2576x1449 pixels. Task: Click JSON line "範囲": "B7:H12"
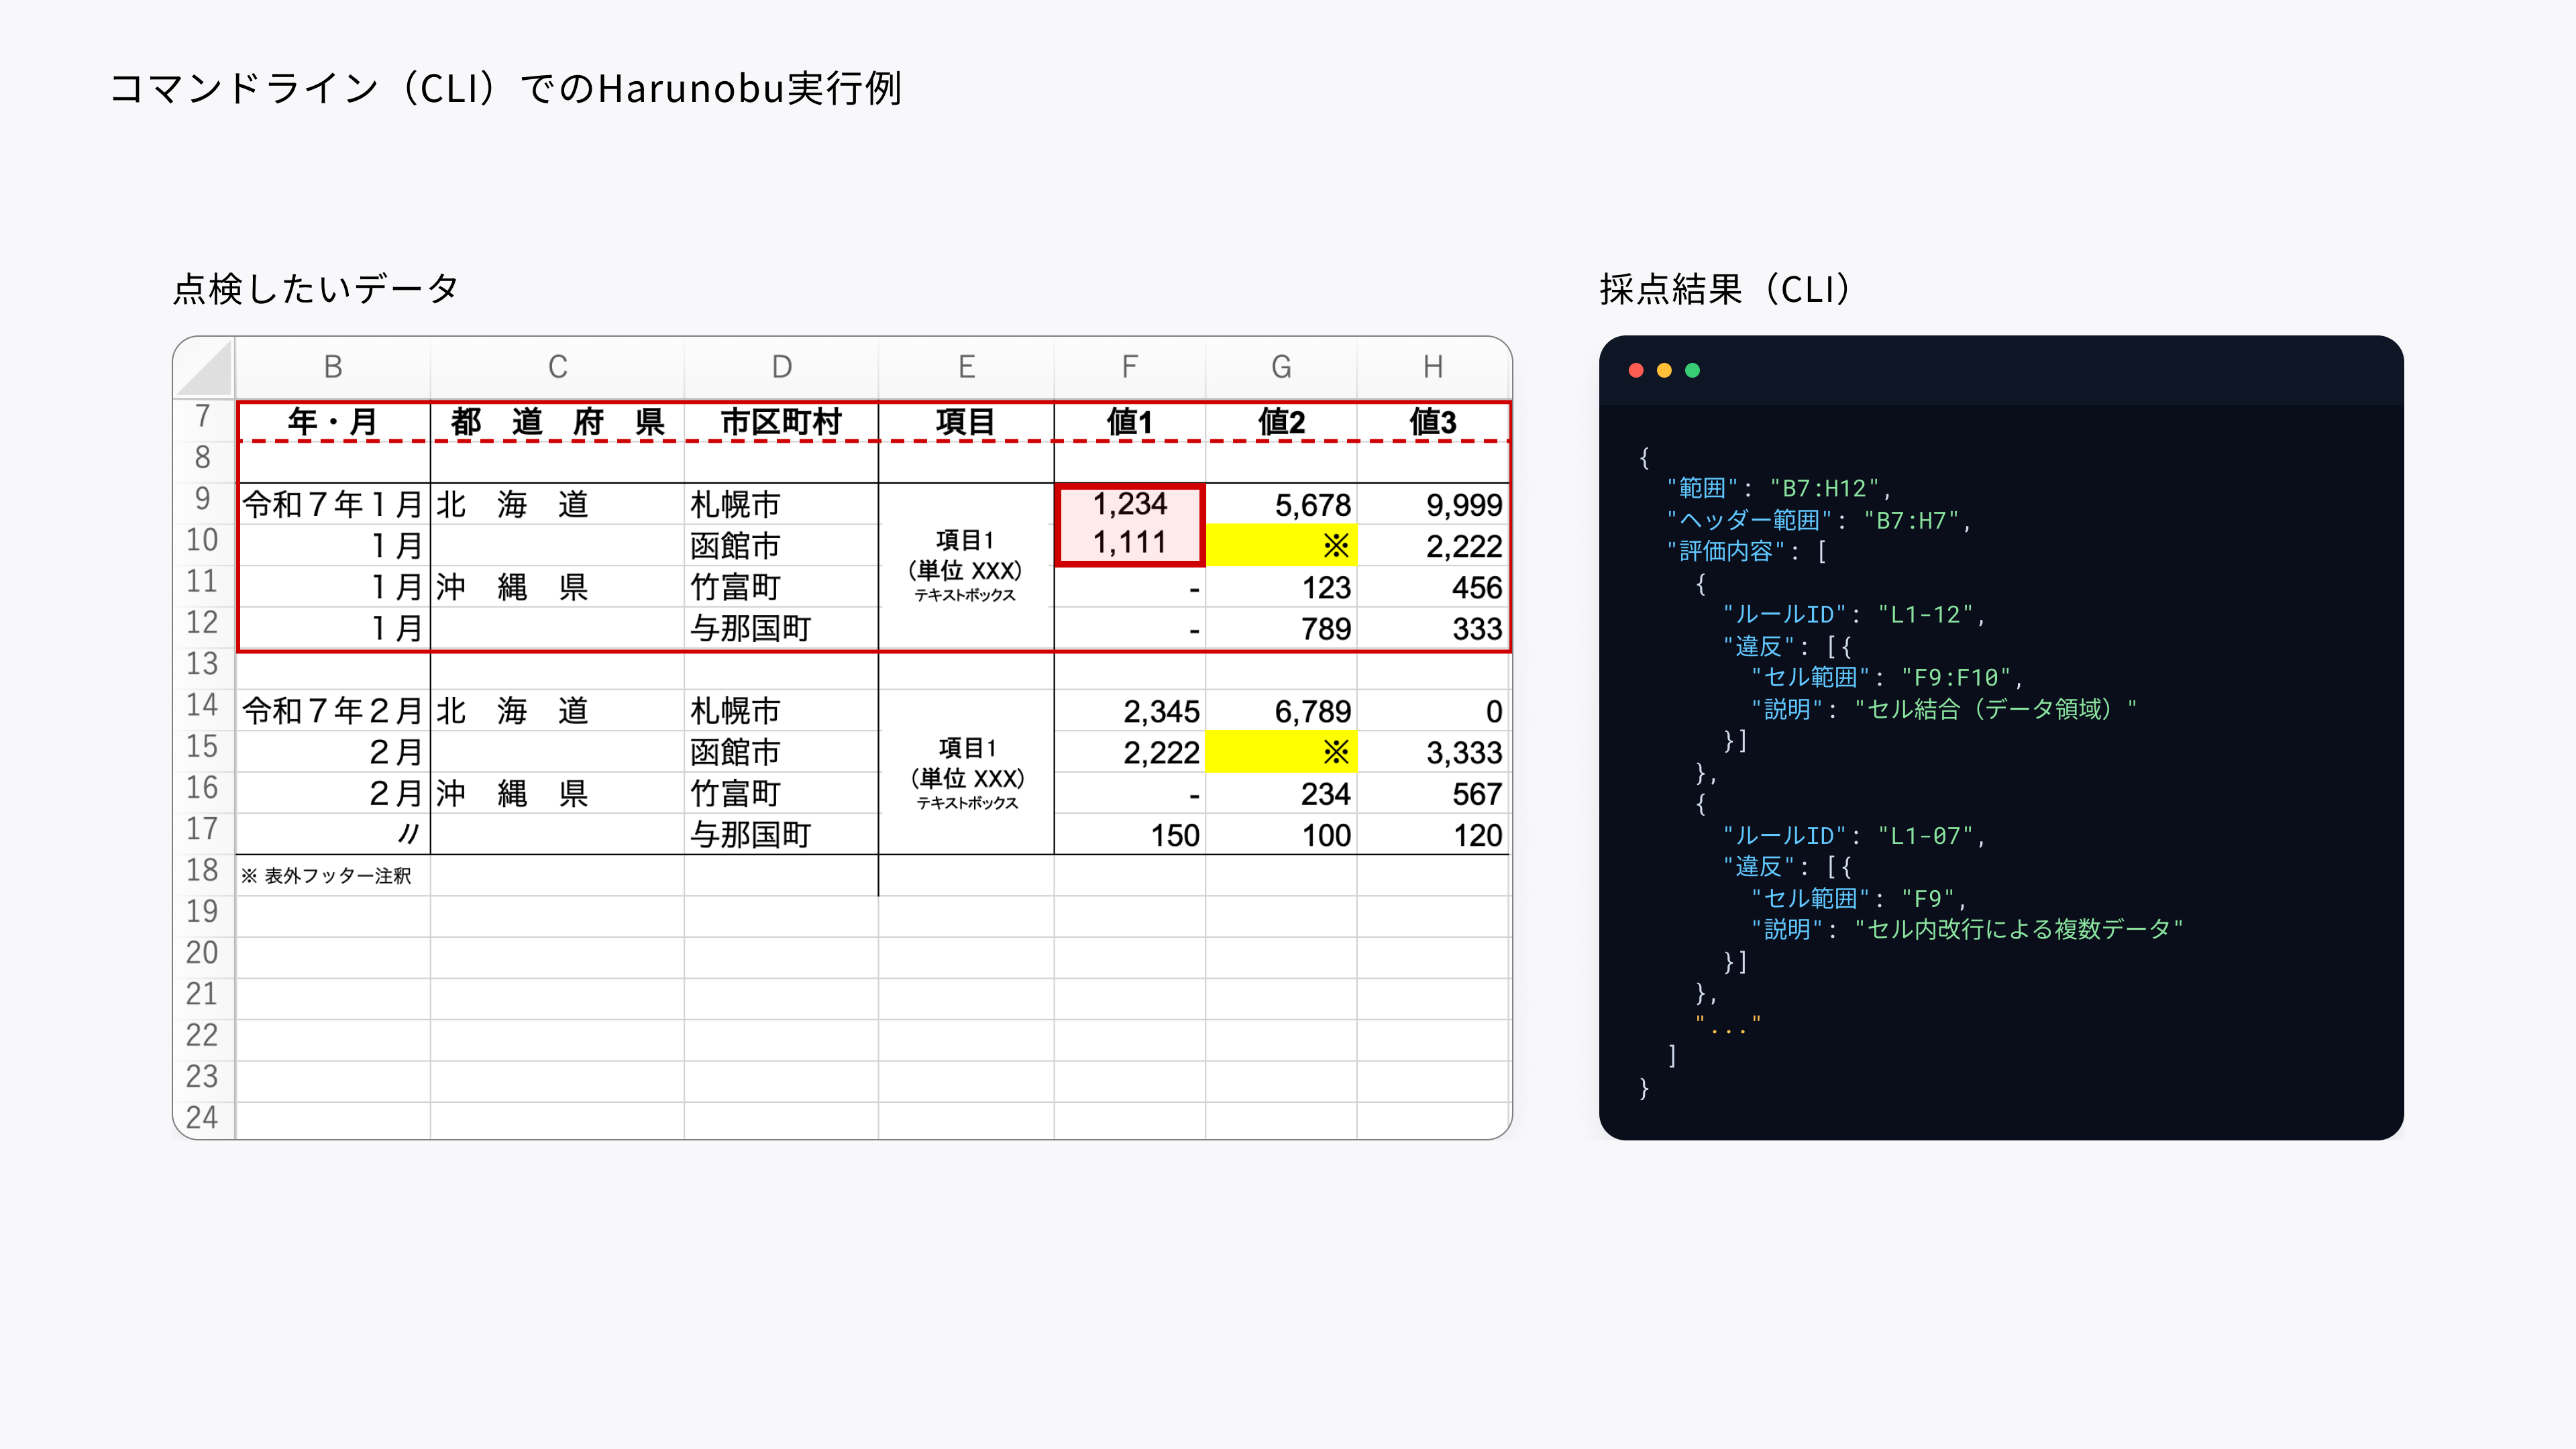[x=1780, y=489]
